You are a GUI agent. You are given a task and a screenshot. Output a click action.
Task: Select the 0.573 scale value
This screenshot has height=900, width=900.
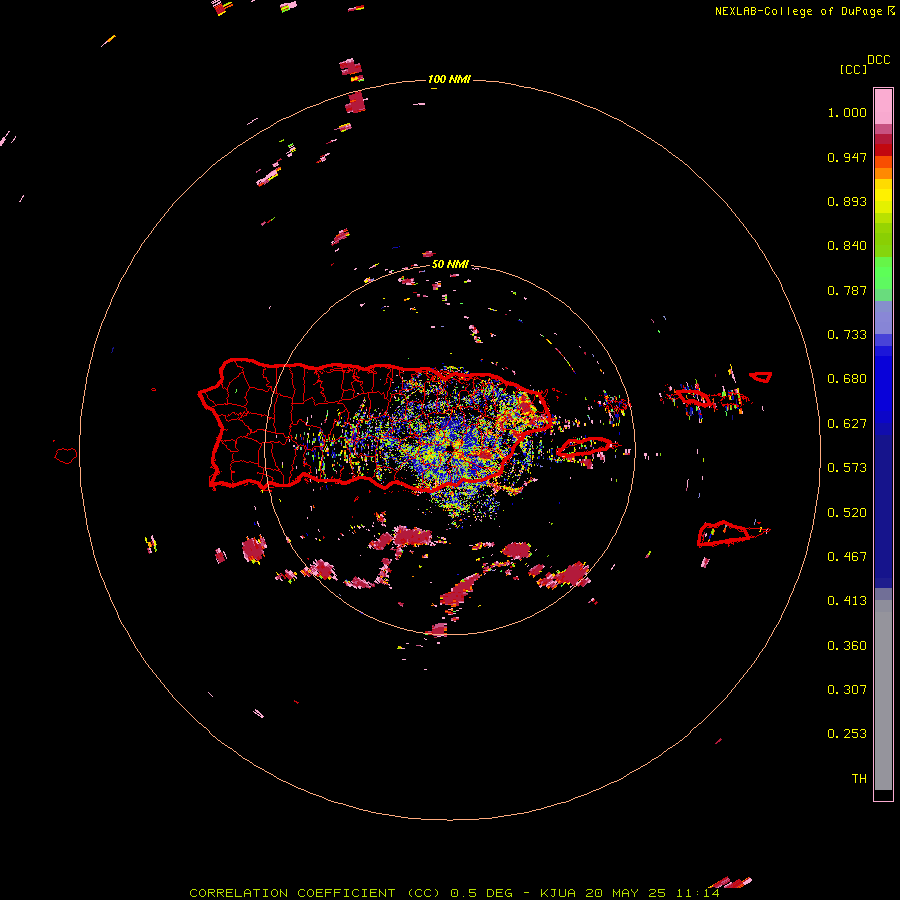pos(847,468)
